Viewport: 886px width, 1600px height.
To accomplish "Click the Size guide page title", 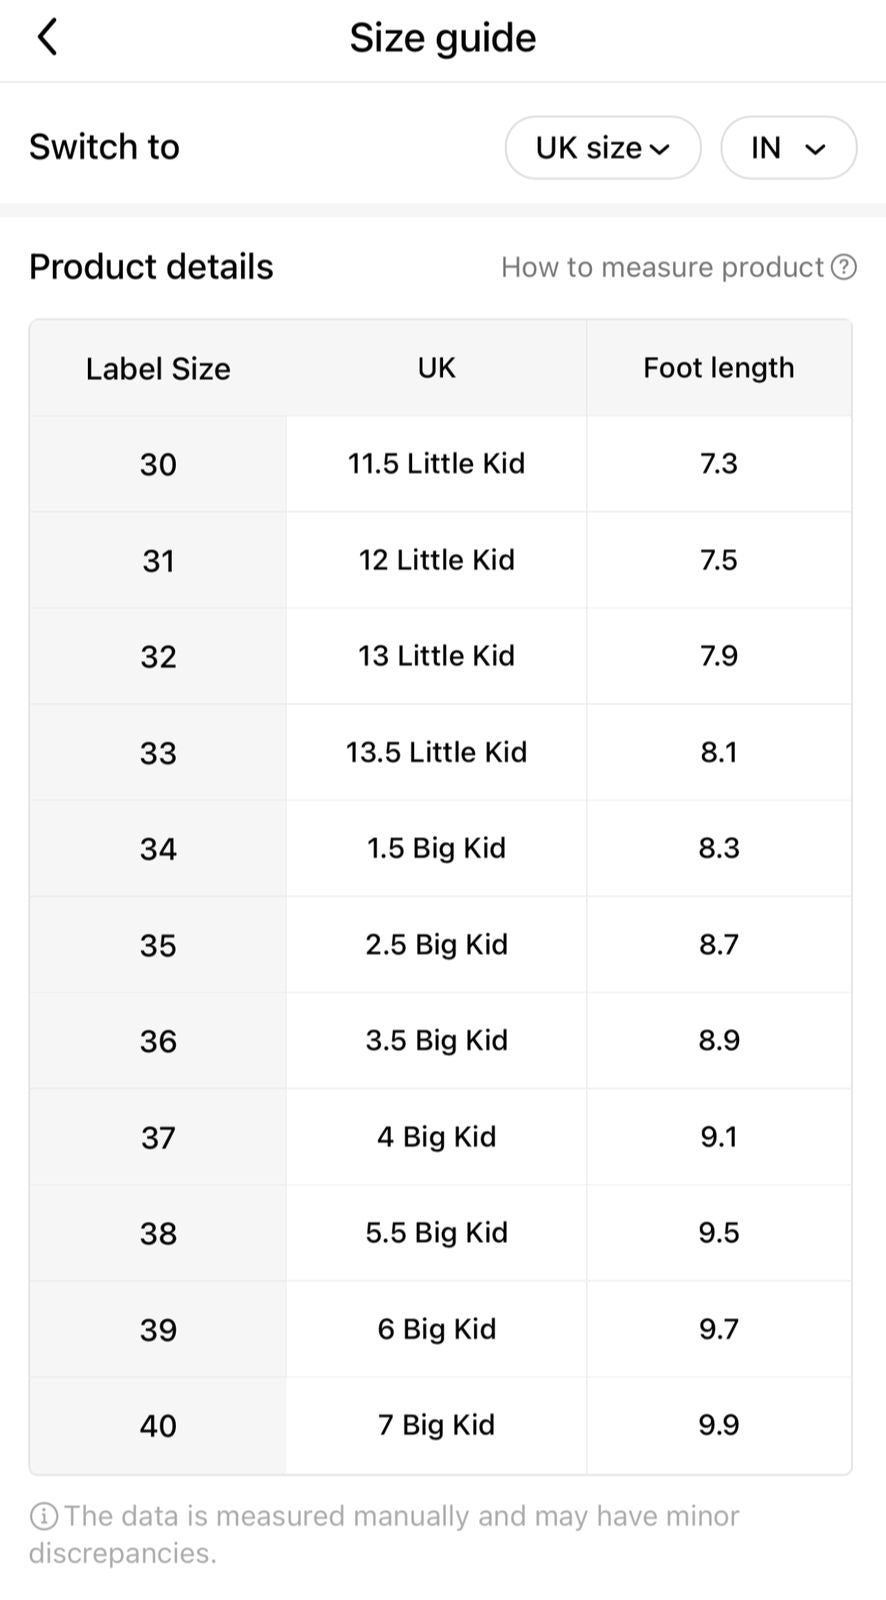I will [443, 38].
